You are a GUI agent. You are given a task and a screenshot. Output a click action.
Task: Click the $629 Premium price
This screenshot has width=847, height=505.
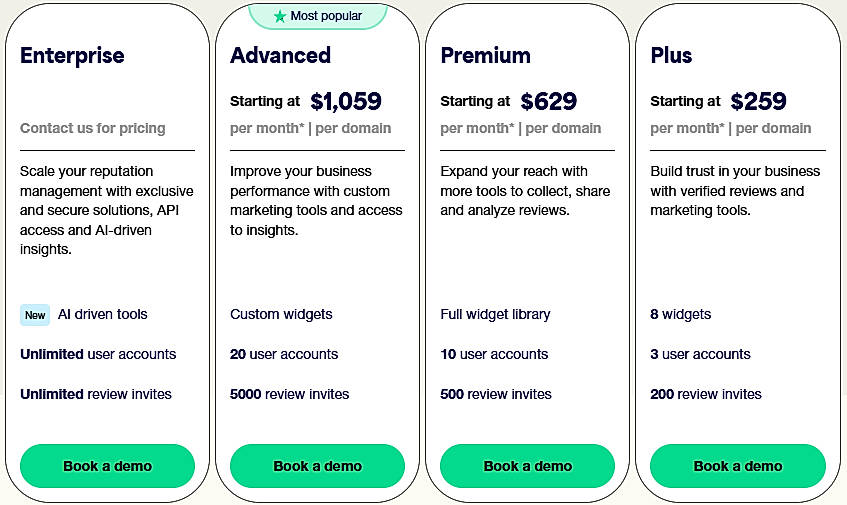[x=549, y=101]
